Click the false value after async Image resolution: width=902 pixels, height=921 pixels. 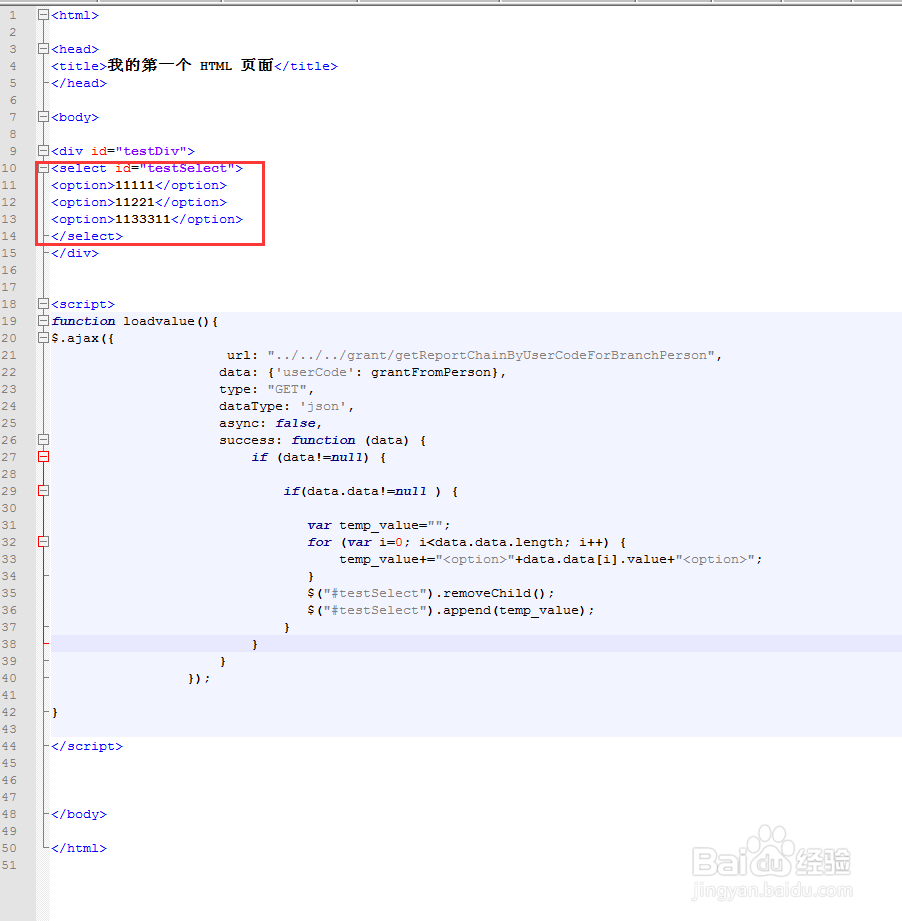[x=295, y=423]
